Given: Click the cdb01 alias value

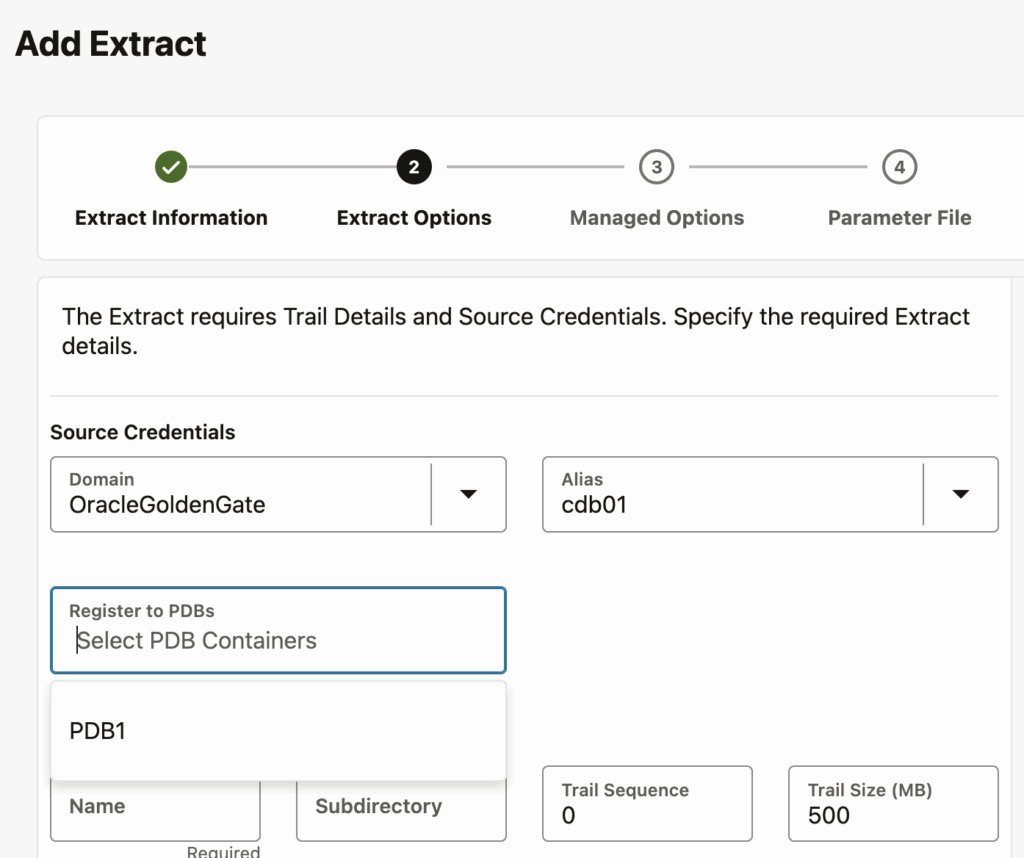Looking at the screenshot, I should click(594, 505).
